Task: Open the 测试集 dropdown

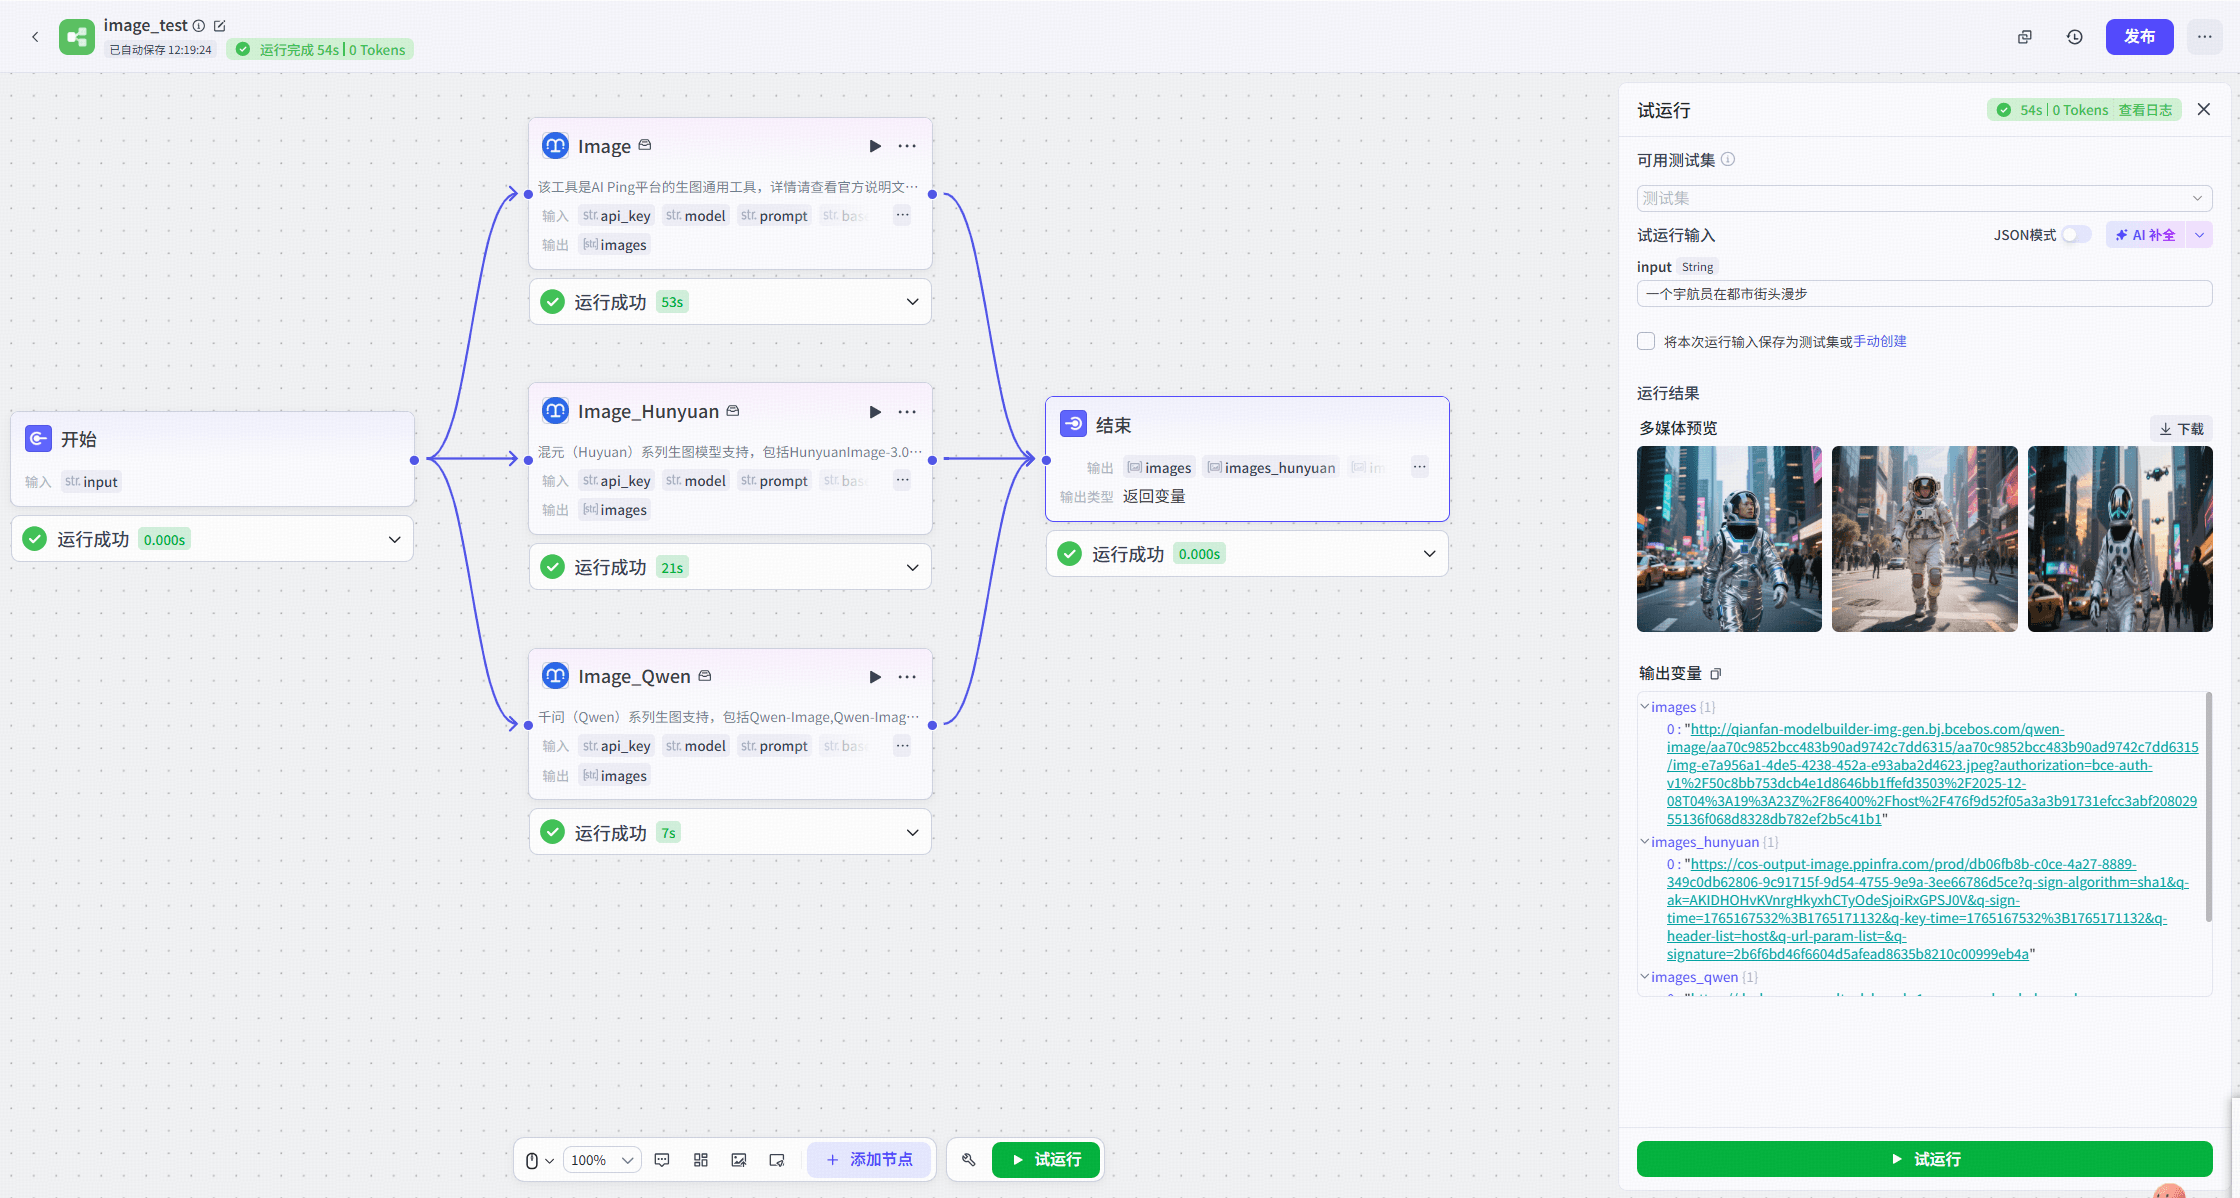Action: click(x=1924, y=198)
